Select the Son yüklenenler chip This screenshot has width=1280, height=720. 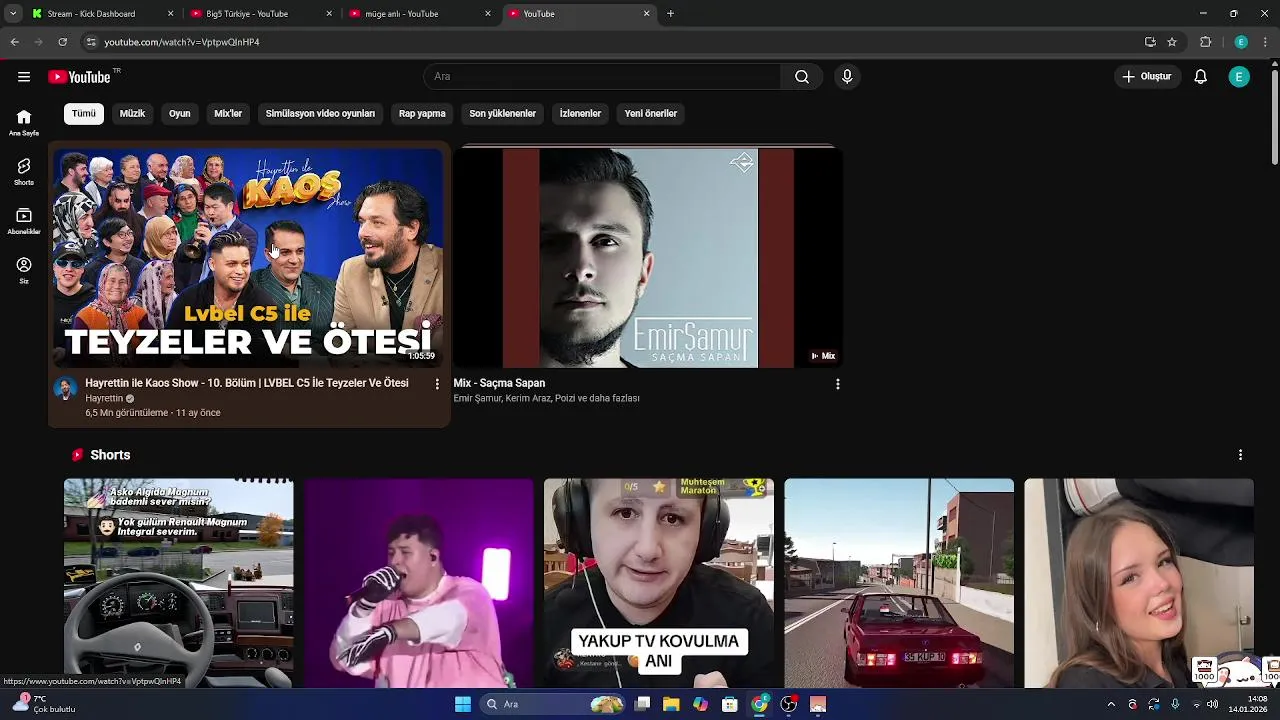click(x=502, y=114)
